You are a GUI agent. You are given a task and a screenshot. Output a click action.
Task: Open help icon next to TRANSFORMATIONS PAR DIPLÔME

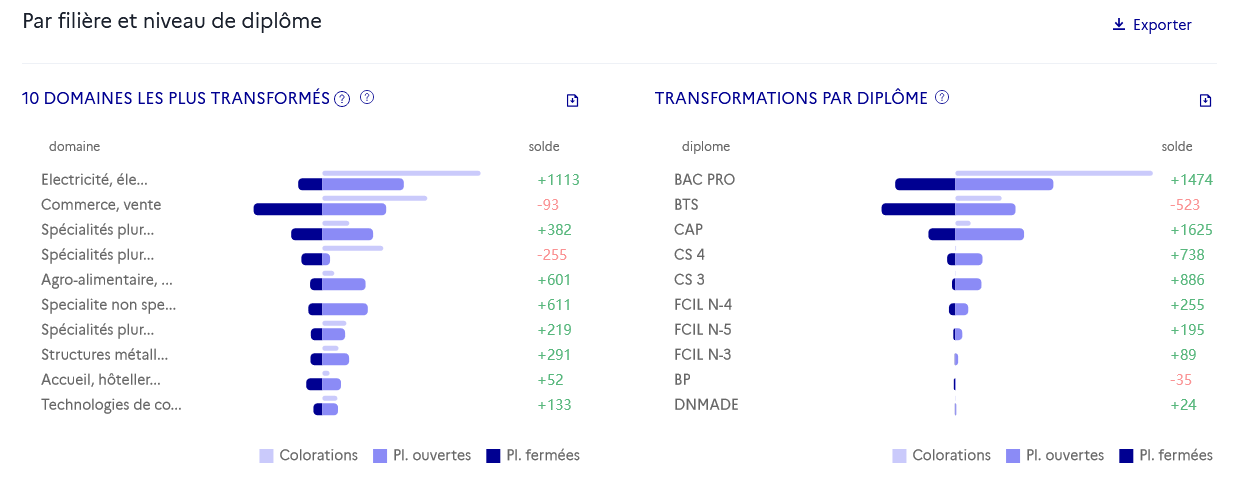point(941,97)
